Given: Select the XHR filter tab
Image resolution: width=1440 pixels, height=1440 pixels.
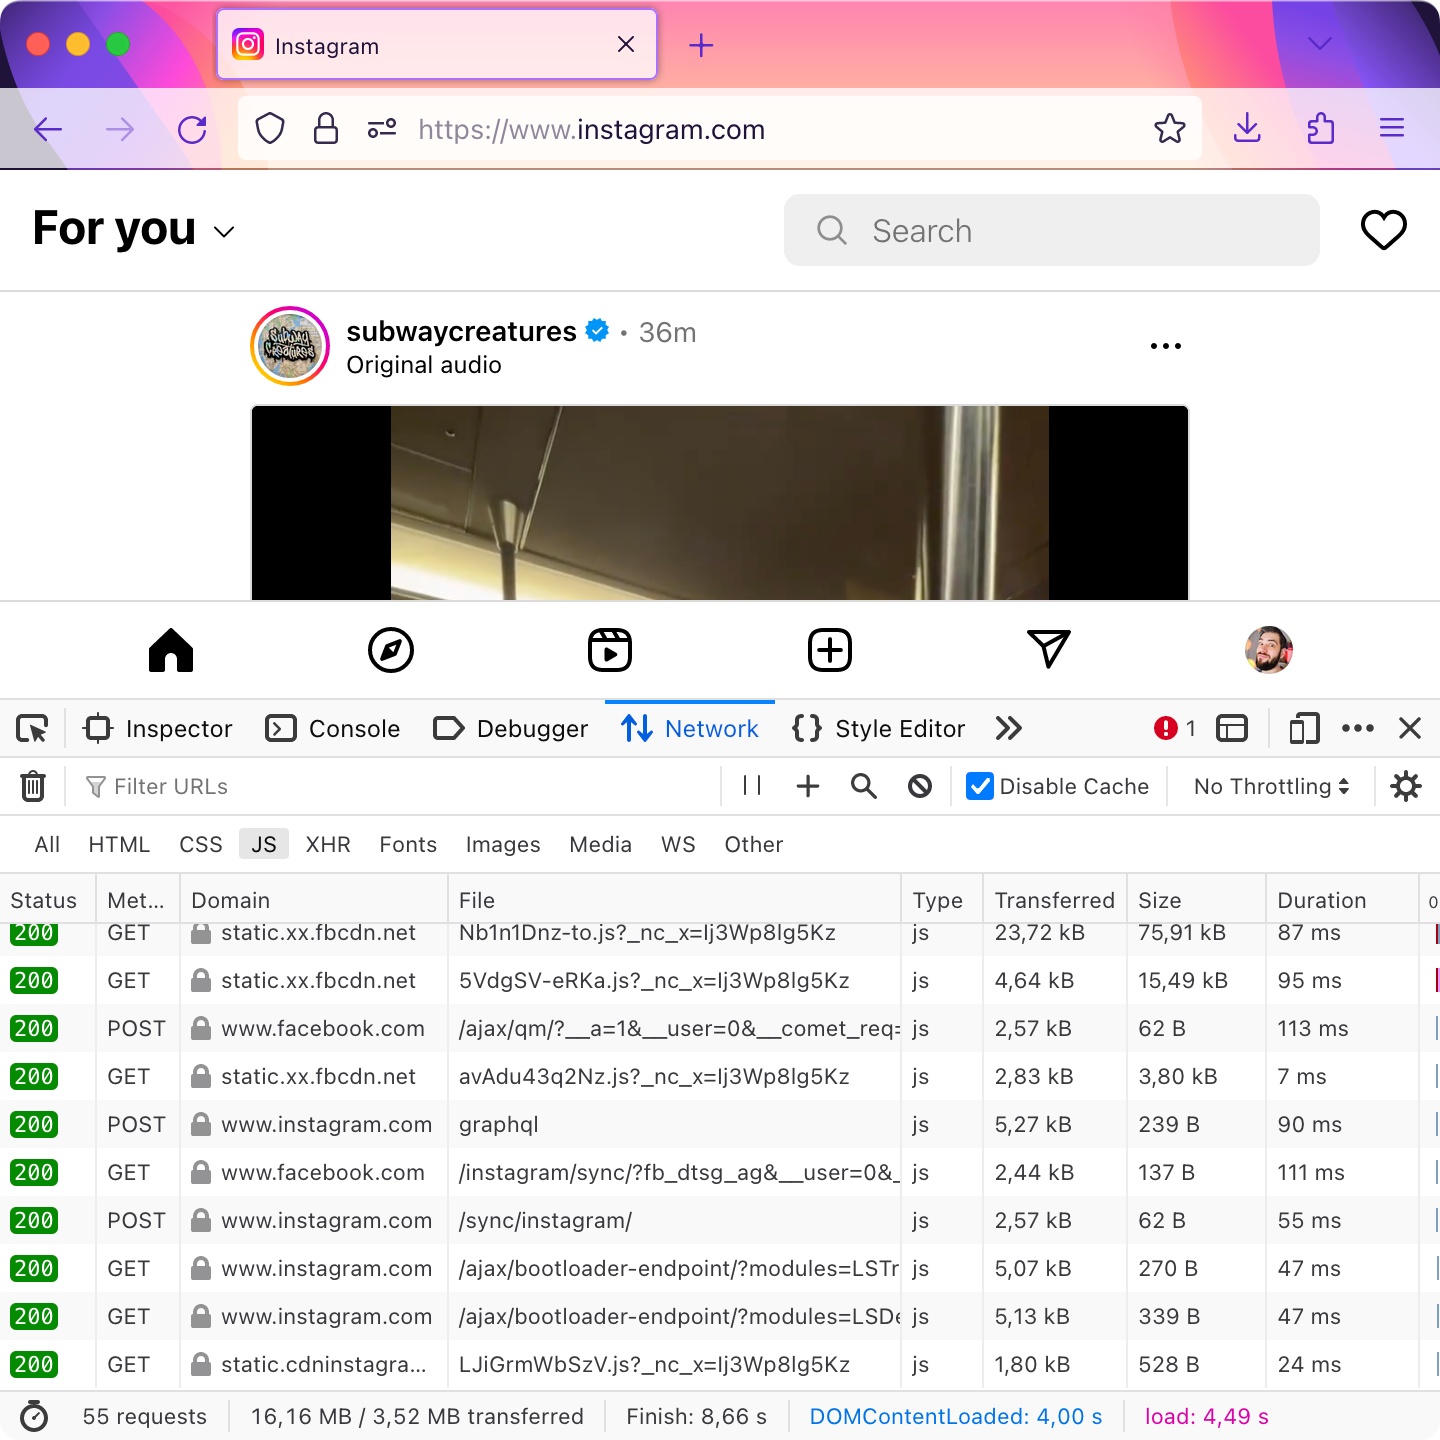Looking at the screenshot, I should pos(328,845).
